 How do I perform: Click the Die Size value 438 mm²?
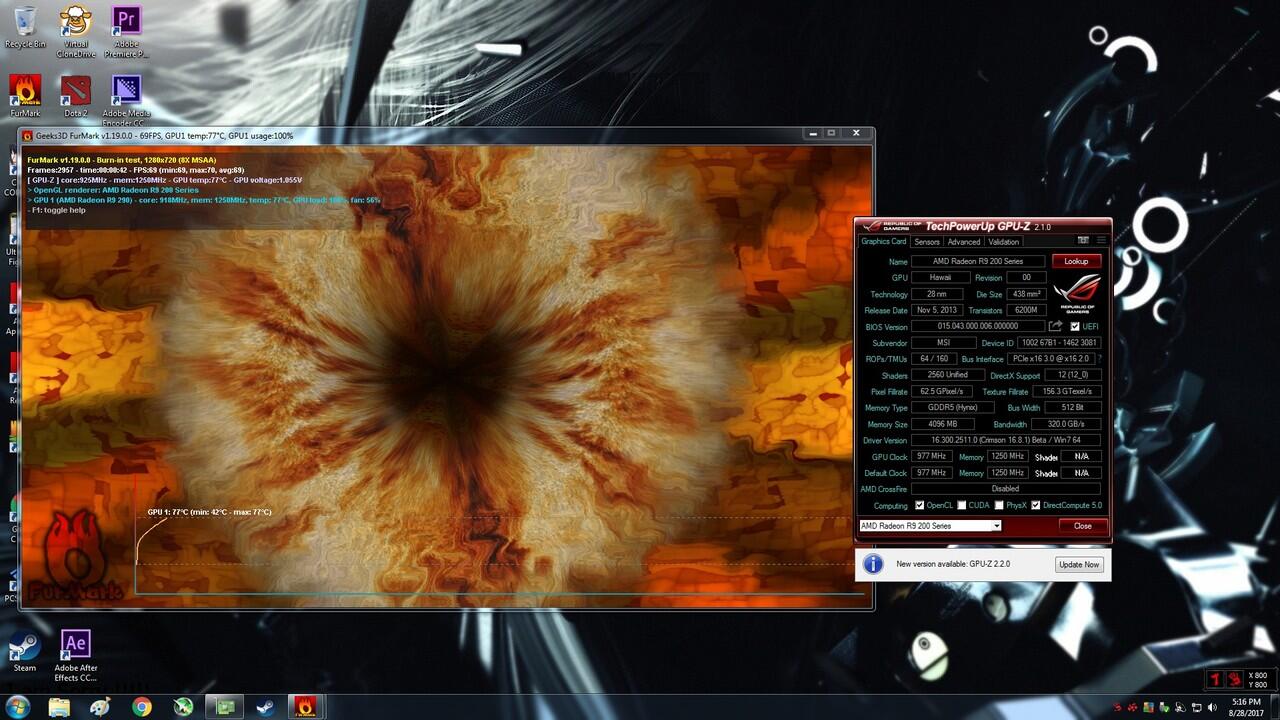click(x=1027, y=294)
